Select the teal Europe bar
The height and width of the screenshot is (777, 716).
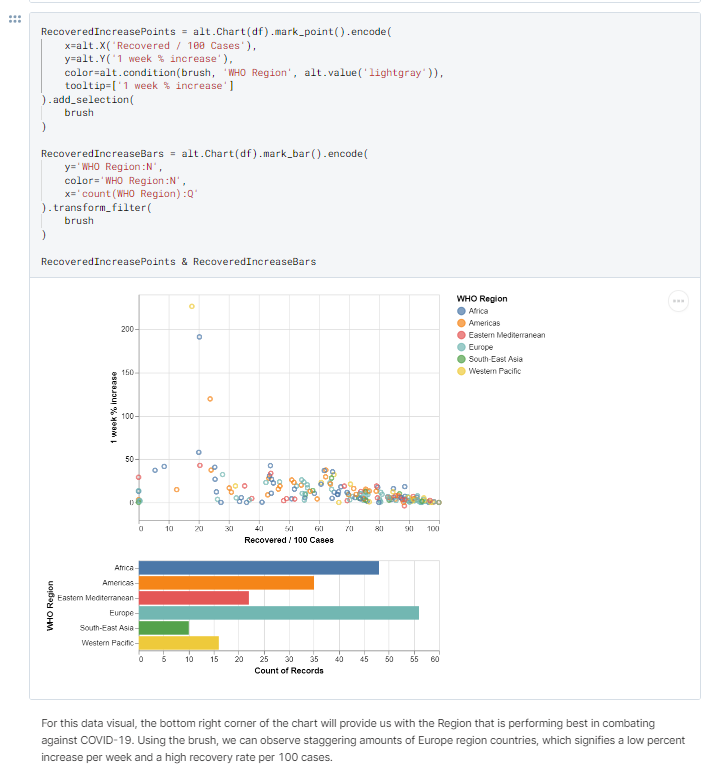coord(279,613)
